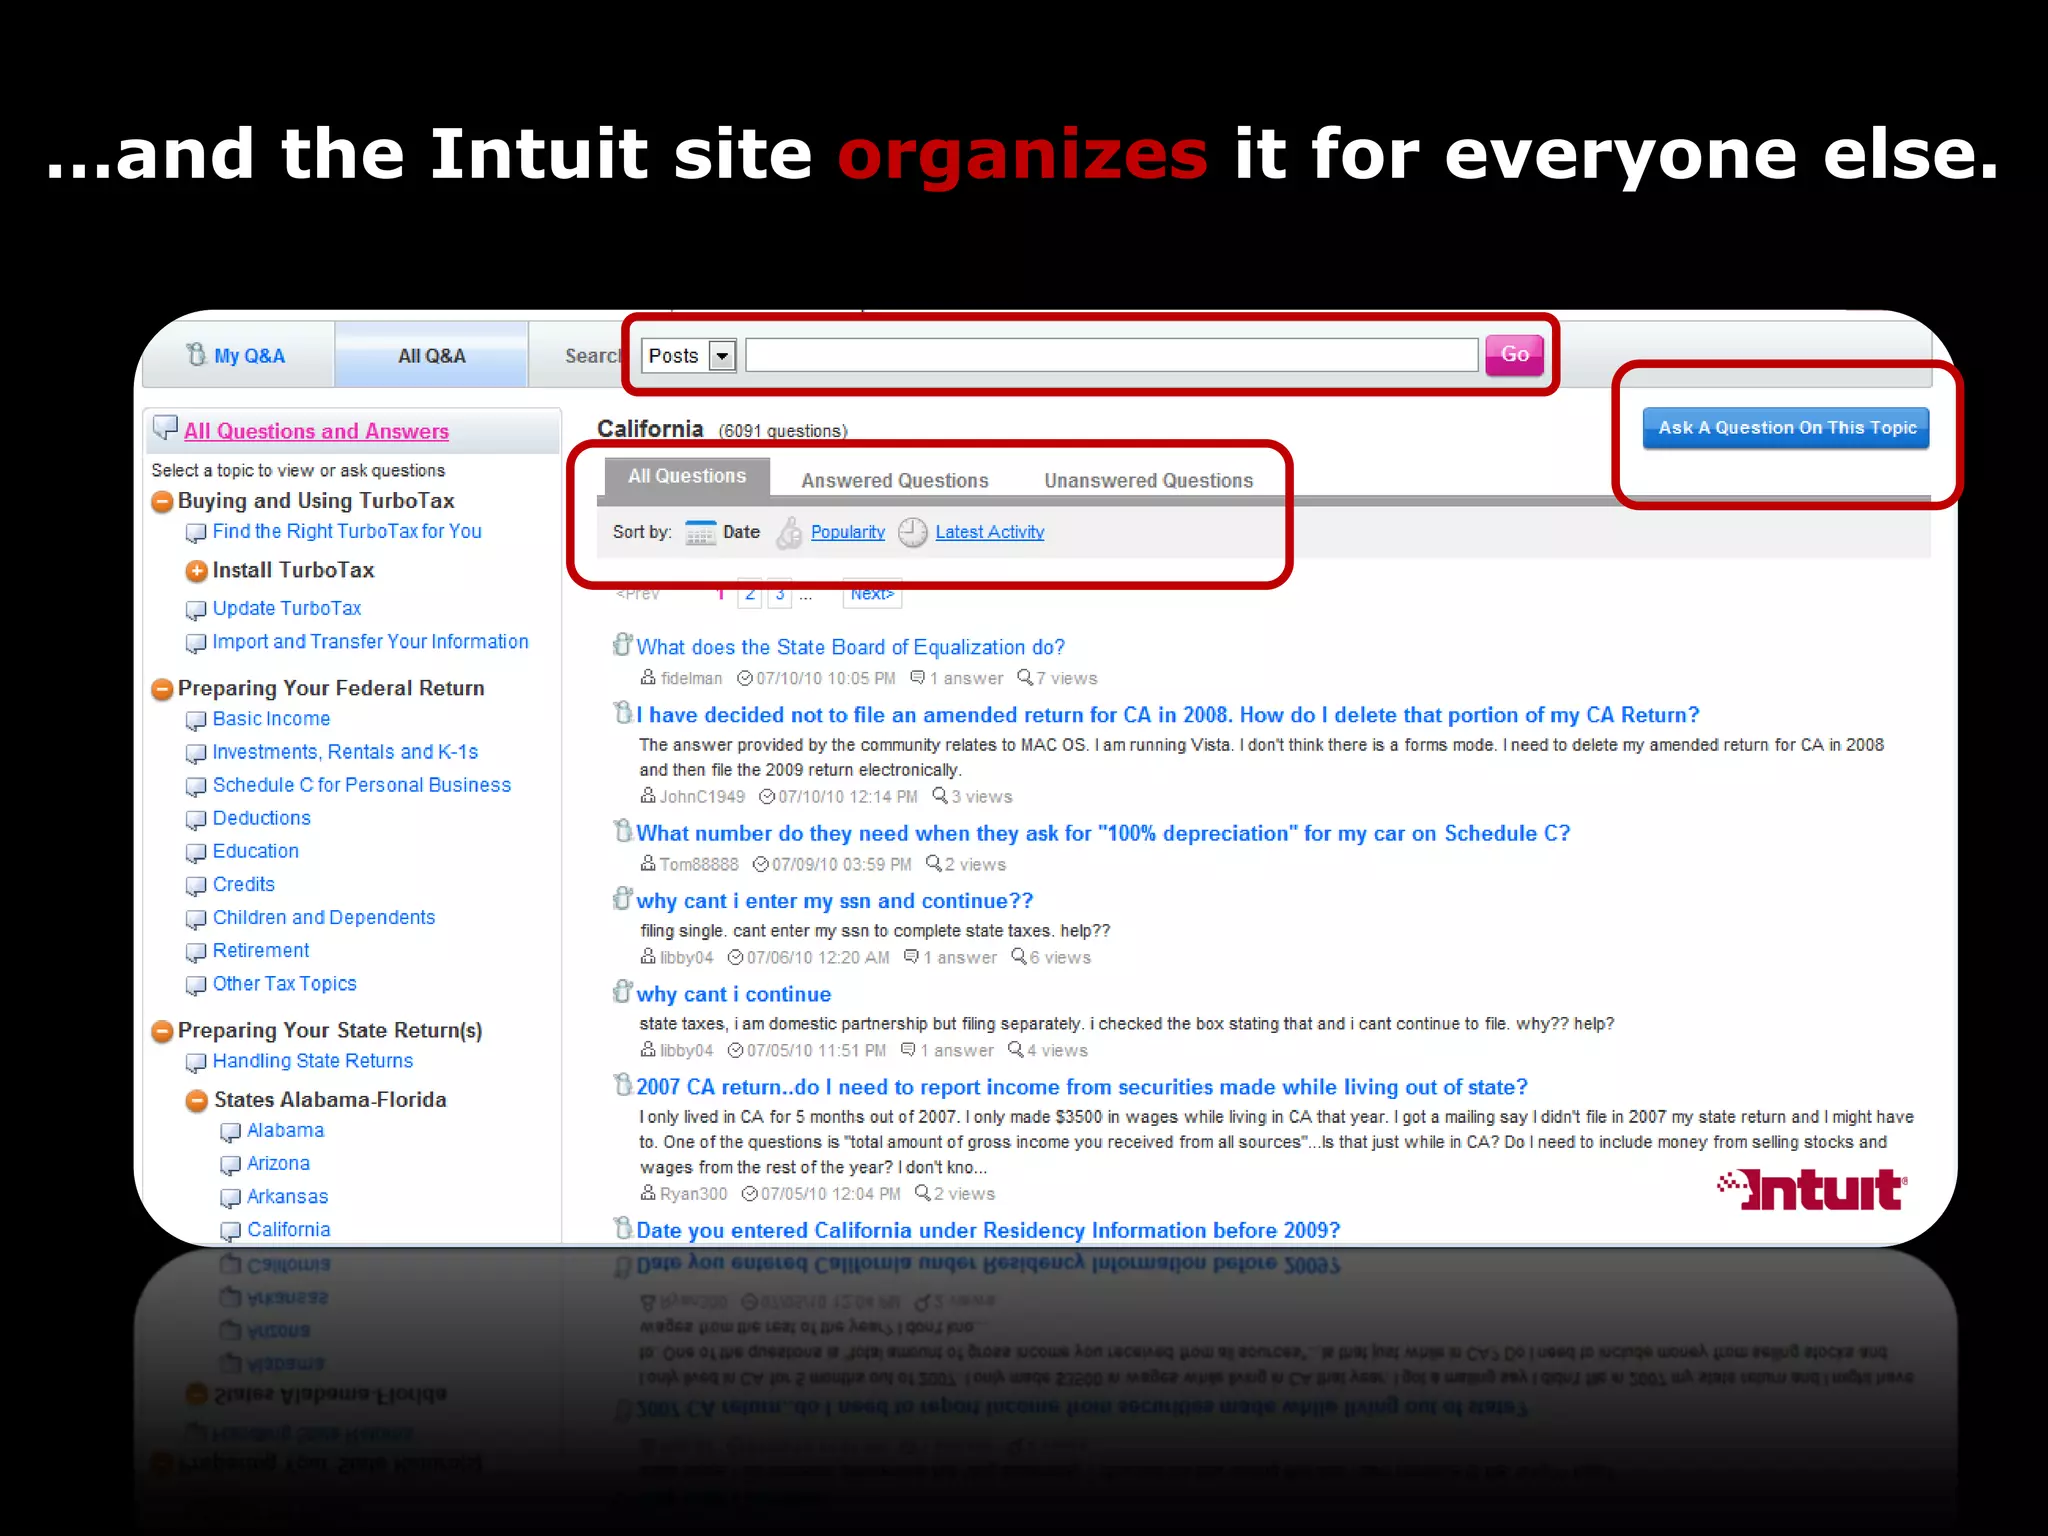The height and width of the screenshot is (1536, 2048).
Task: Click Ask A Question On This Topic
Action: pos(1785,428)
